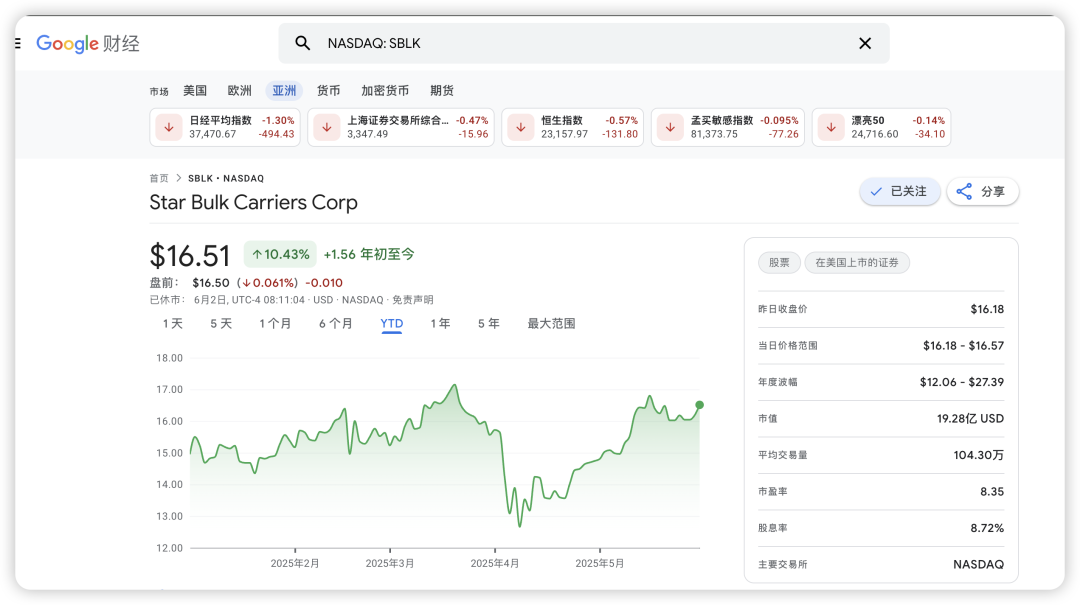
Task: Click the checkmark icon in 已关注
Action: click(876, 192)
